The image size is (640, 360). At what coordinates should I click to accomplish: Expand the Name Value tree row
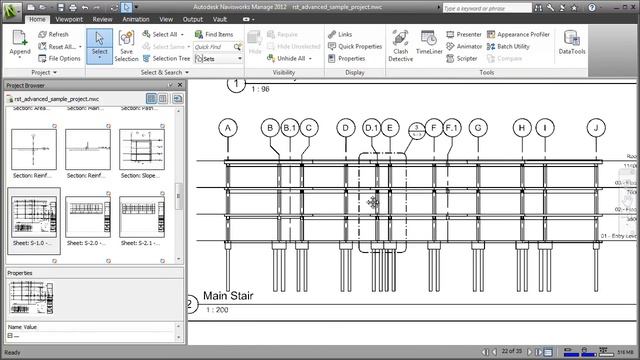(x=10, y=336)
